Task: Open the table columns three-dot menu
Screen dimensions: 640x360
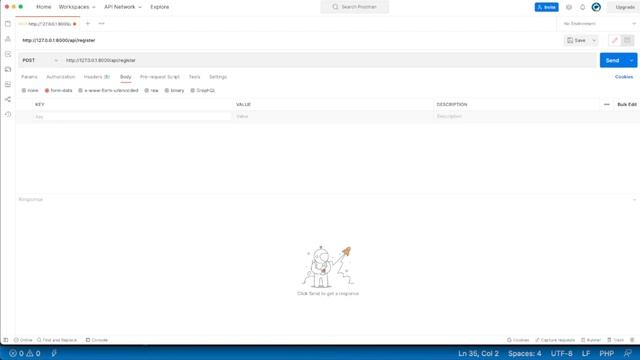Action: point(607,104)
